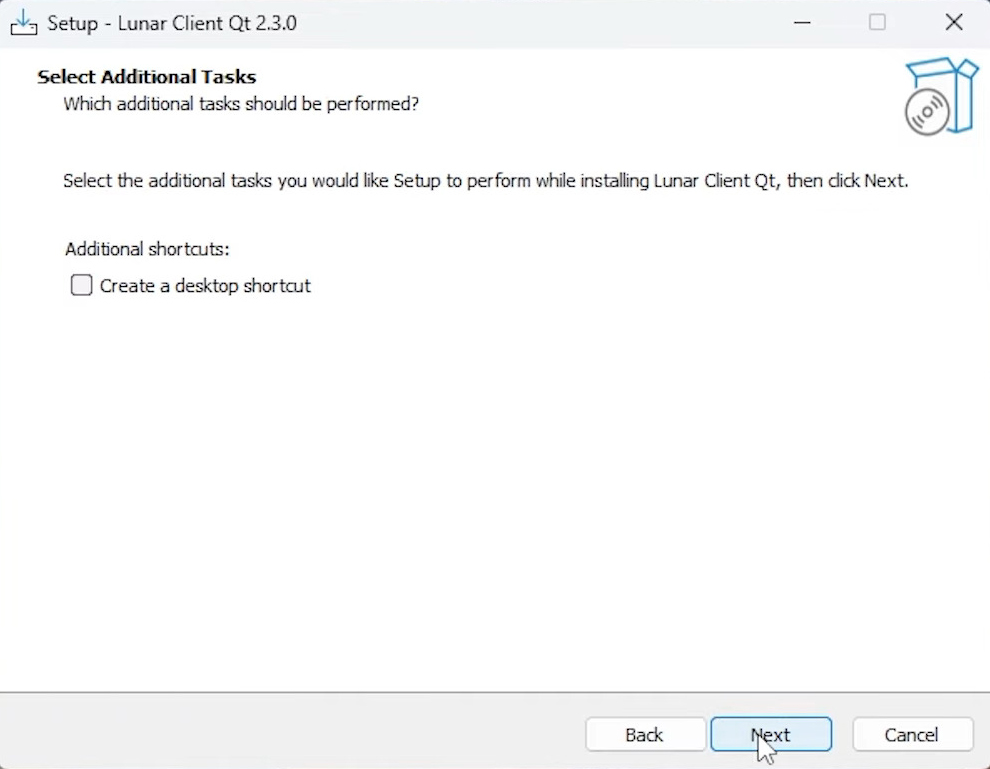Click the 'Create a desktop shortcut' label text

tap(205, 286)
